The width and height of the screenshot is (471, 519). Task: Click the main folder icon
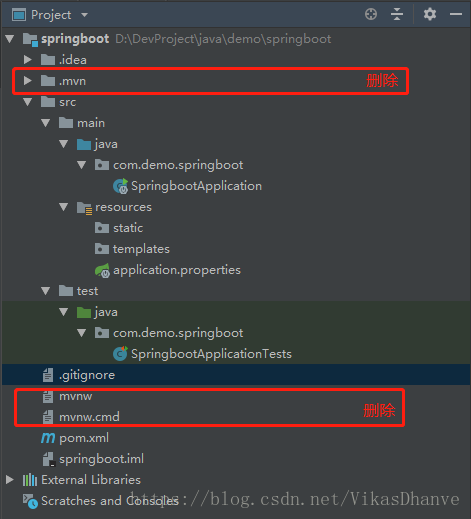pos(66,123)
